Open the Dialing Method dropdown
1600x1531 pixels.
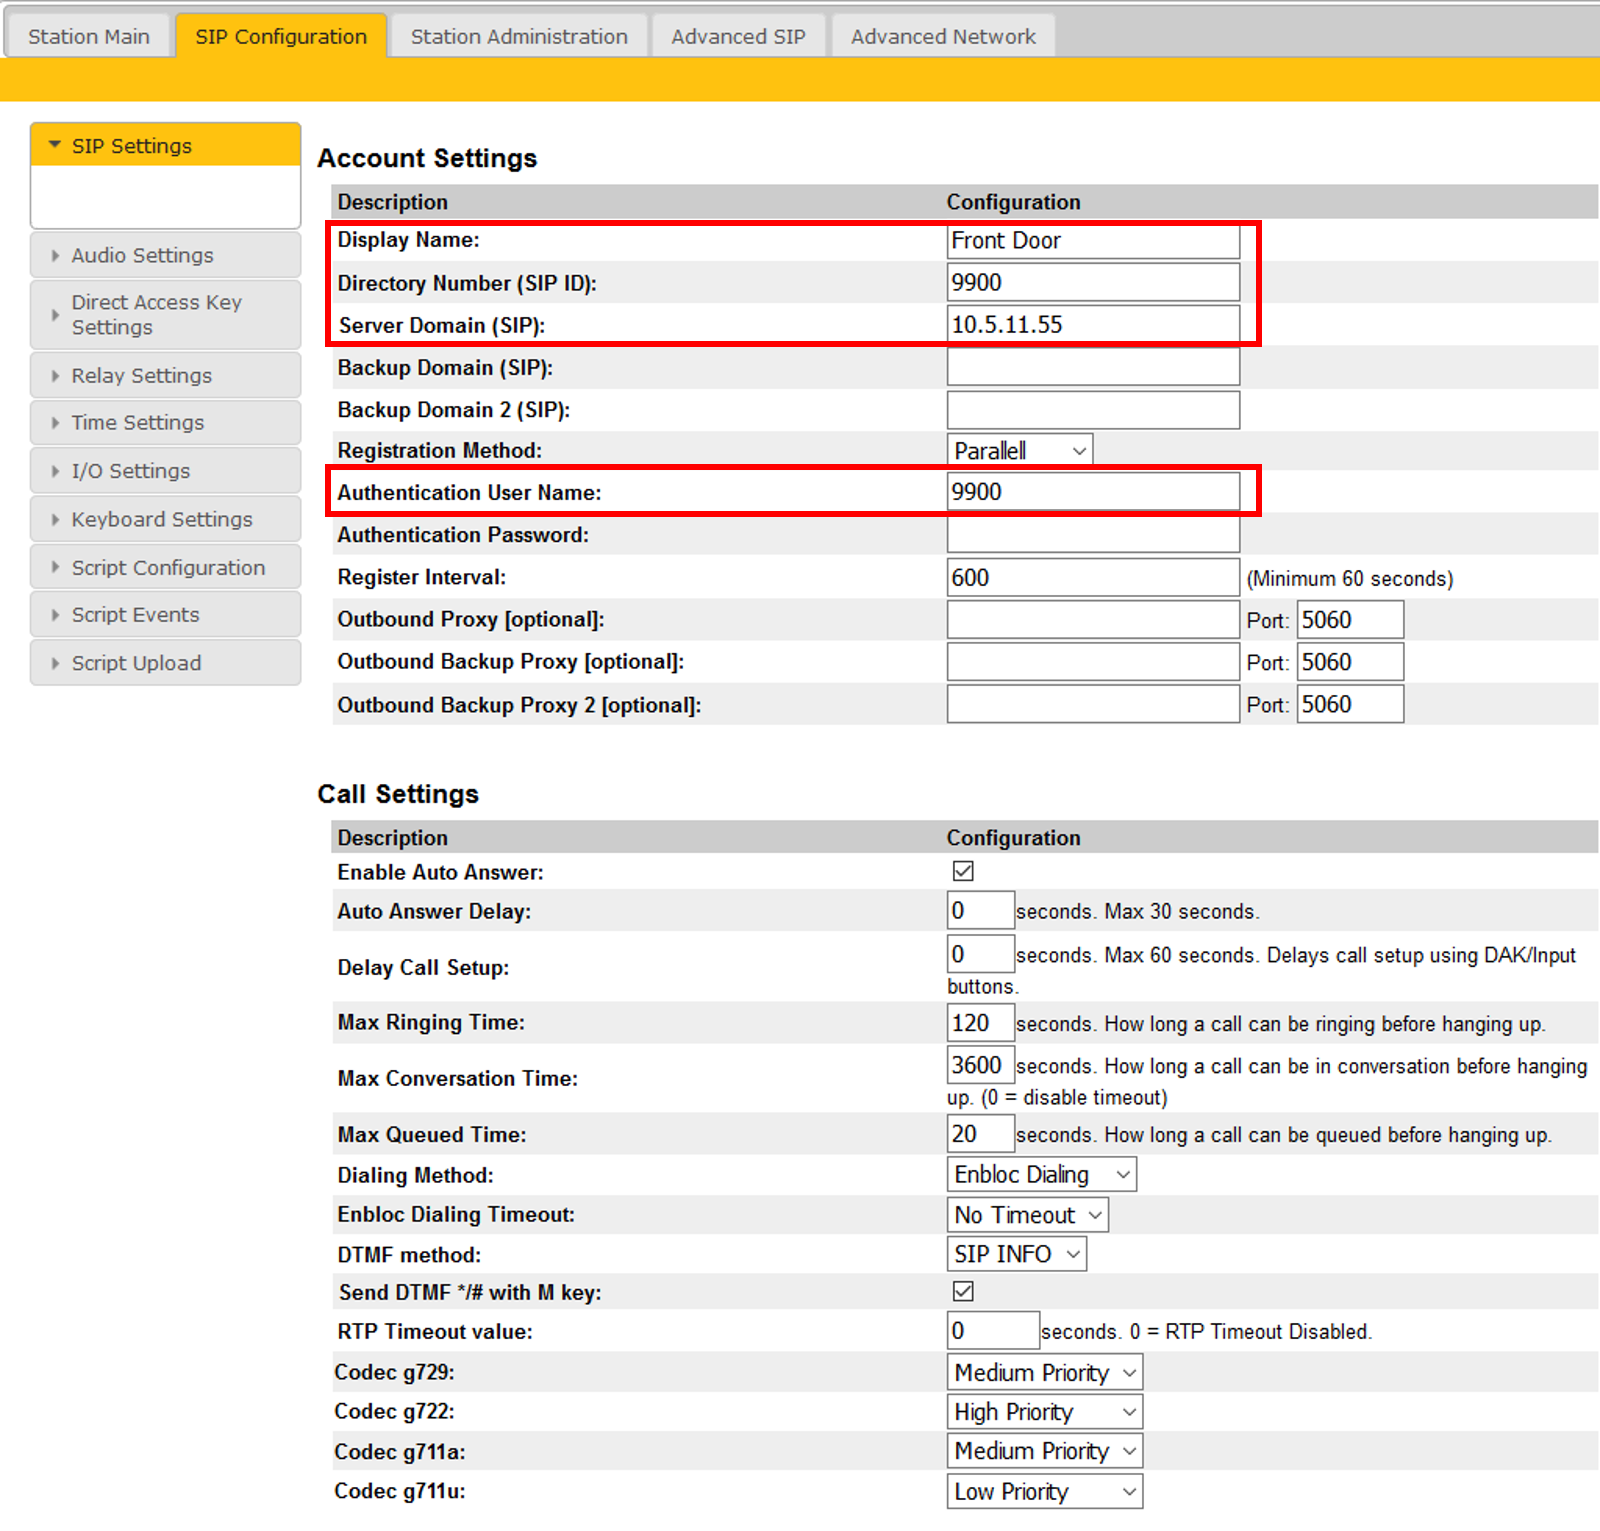pyautogui.click(x=1041, y=1174)
